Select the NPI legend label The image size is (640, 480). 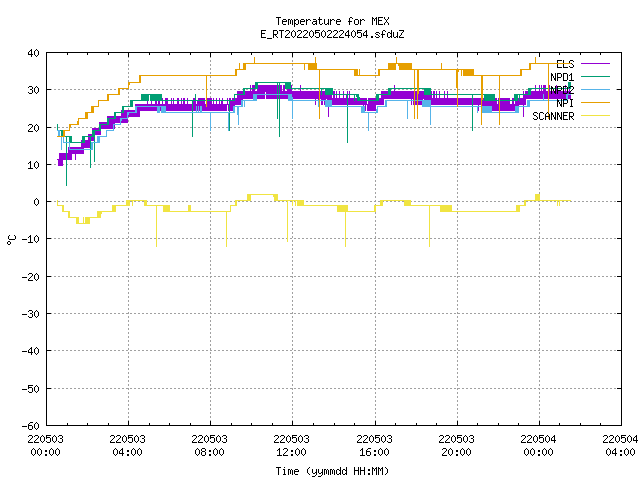(565, 103)
